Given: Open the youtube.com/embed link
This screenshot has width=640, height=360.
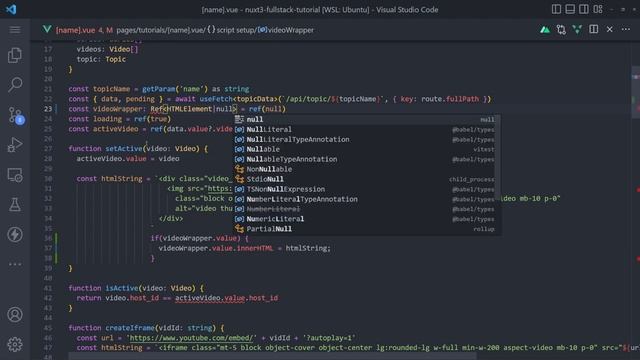Looking at the screenshot, I should pos(191,338).
